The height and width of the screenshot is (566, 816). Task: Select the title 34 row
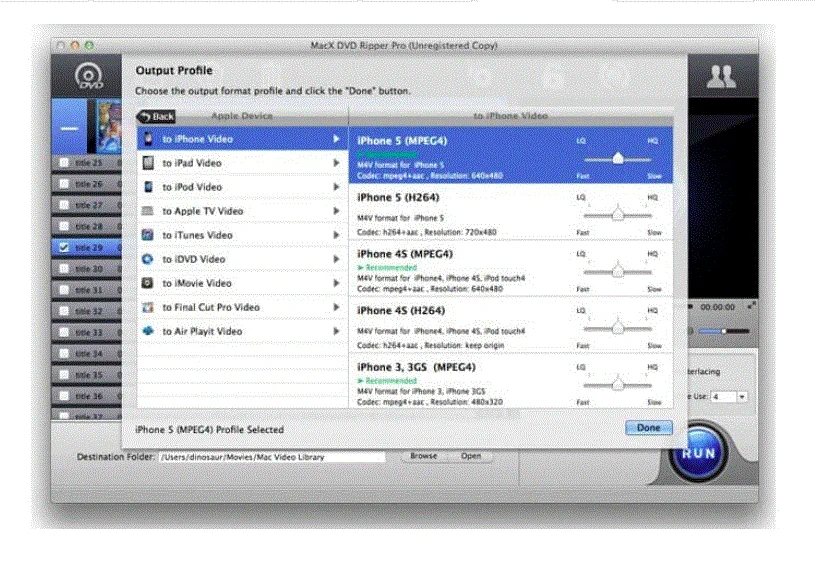pyautogui.click(x=86, y=354)
